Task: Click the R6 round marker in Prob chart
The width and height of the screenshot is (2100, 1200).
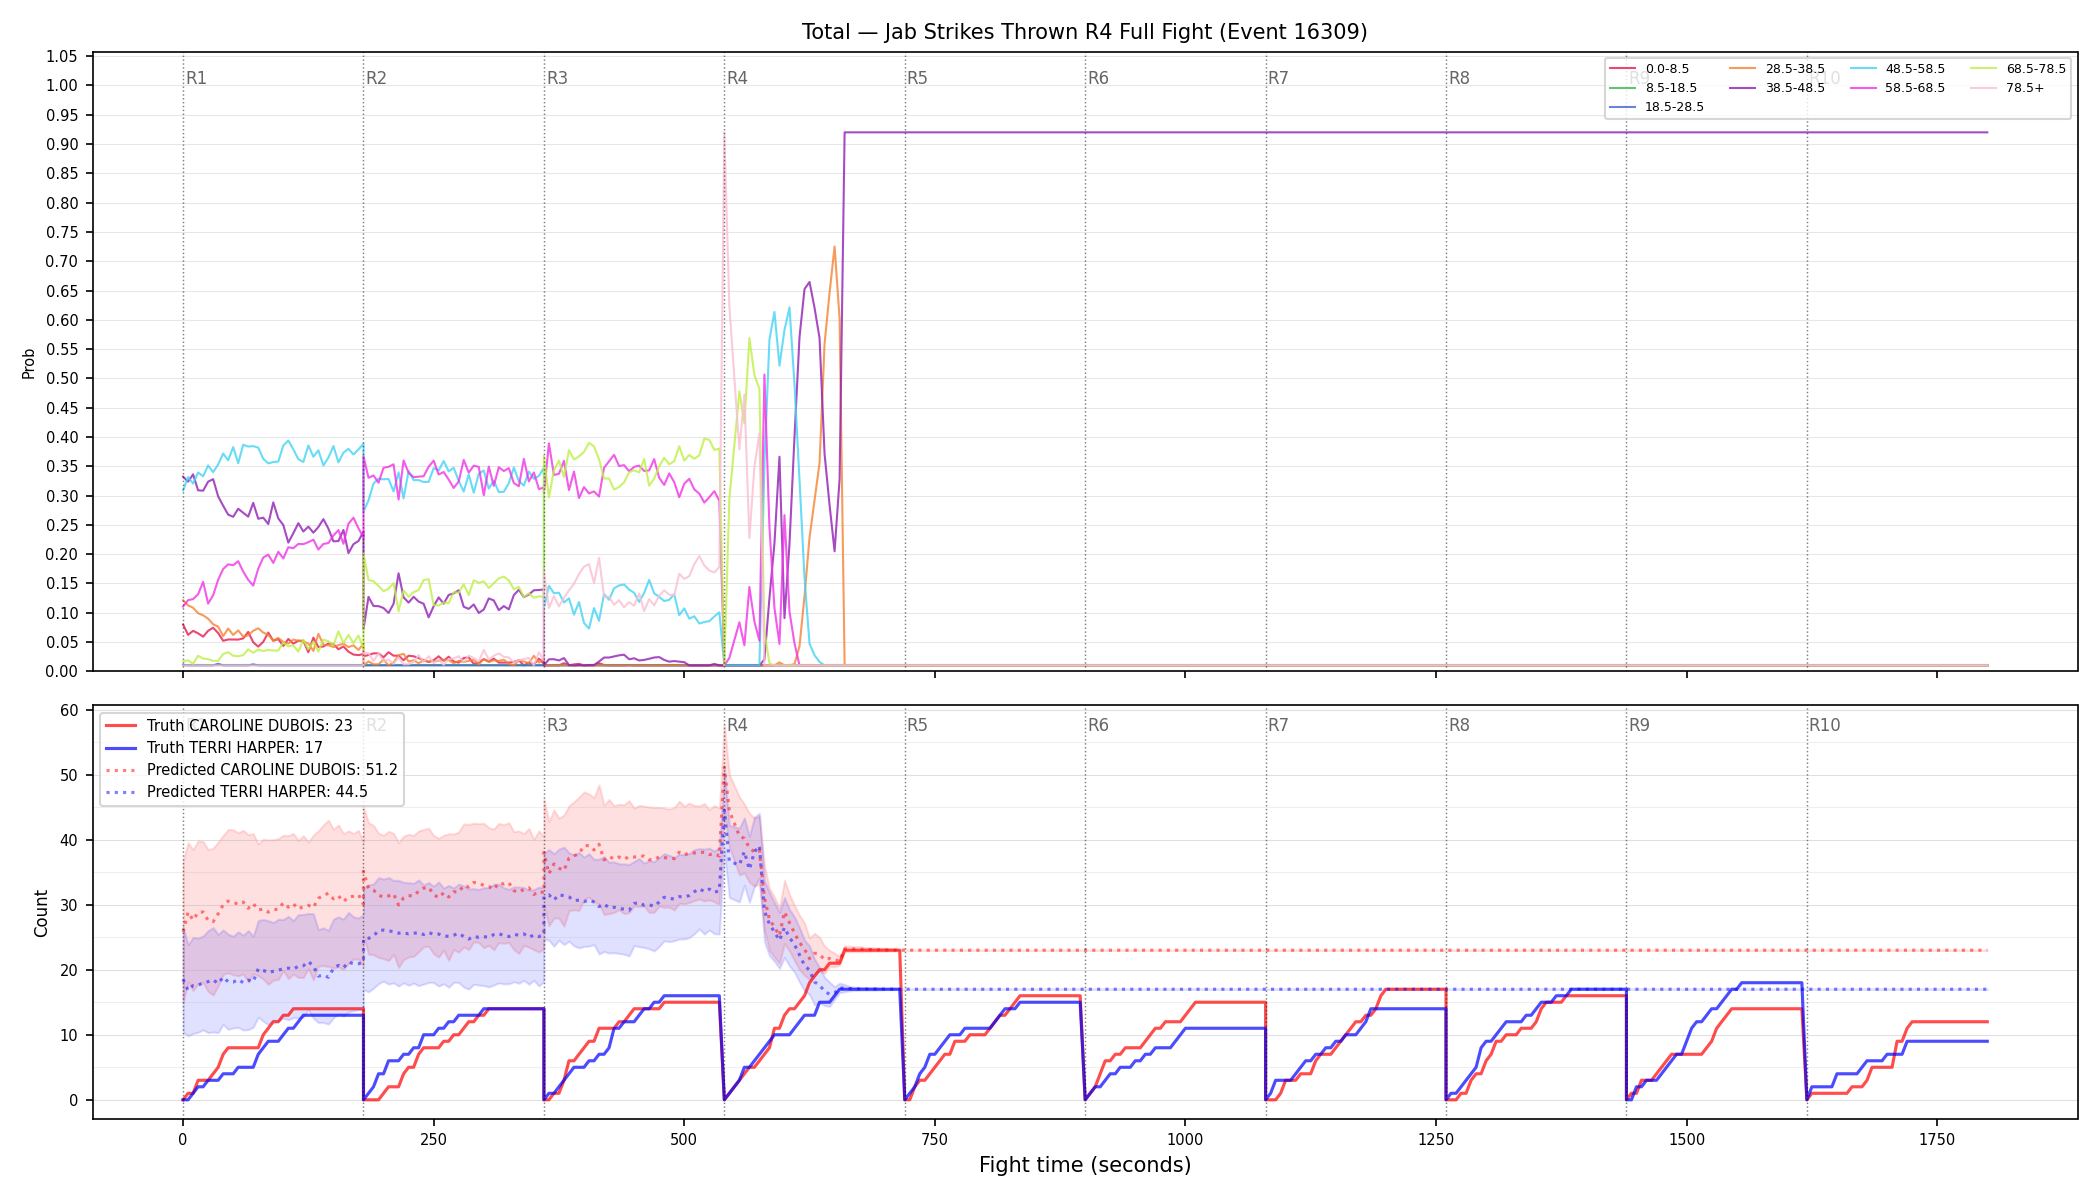Action: coord(1098,78)
